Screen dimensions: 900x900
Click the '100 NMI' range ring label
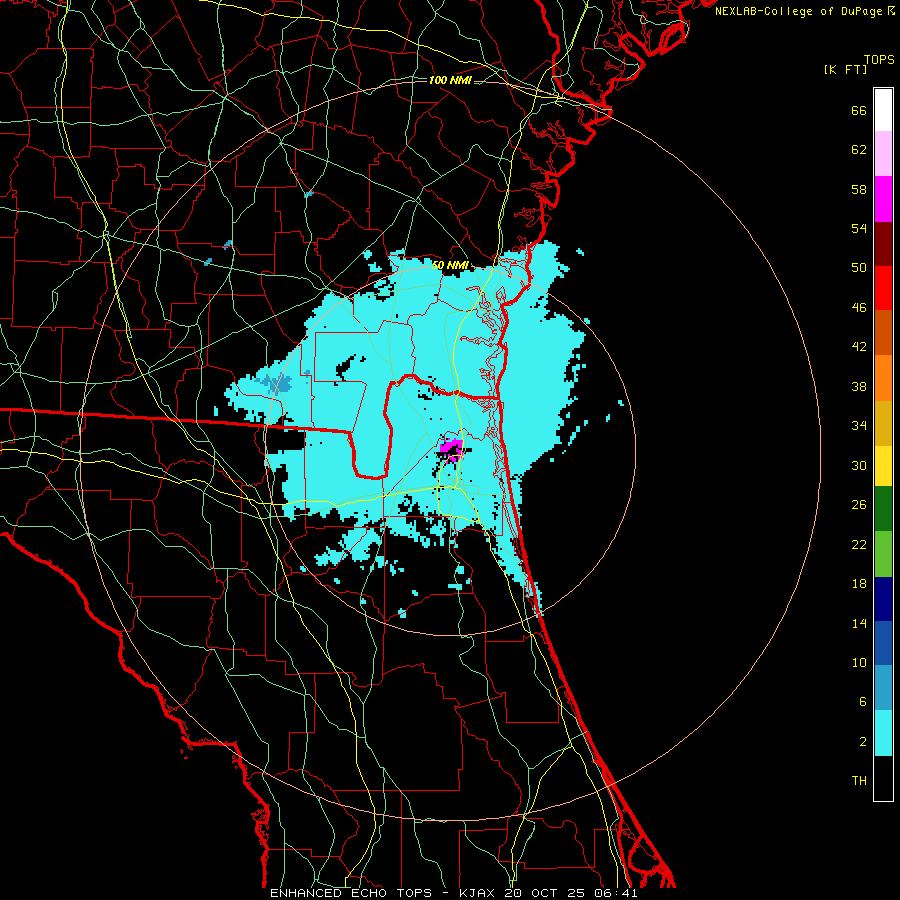450,80
